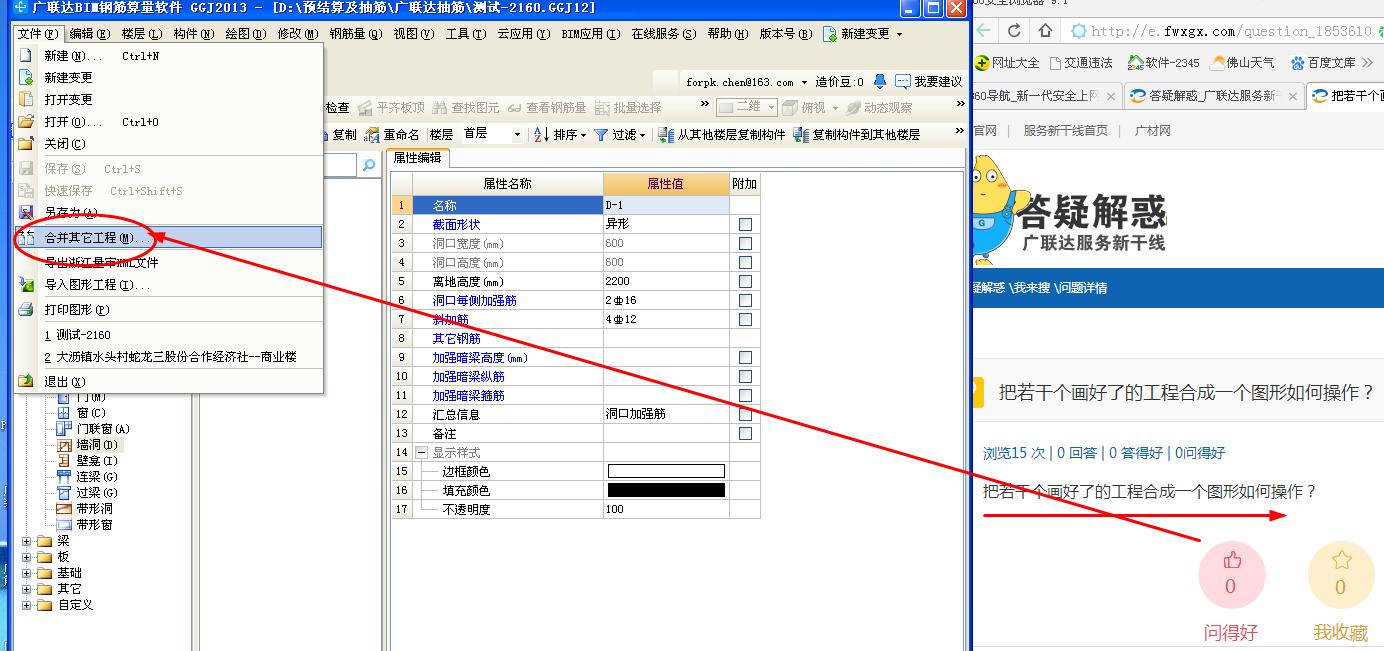Toggle 附加 checkbox for 离地高度 row
The image size is (1384, 651).
click(745, 282)
